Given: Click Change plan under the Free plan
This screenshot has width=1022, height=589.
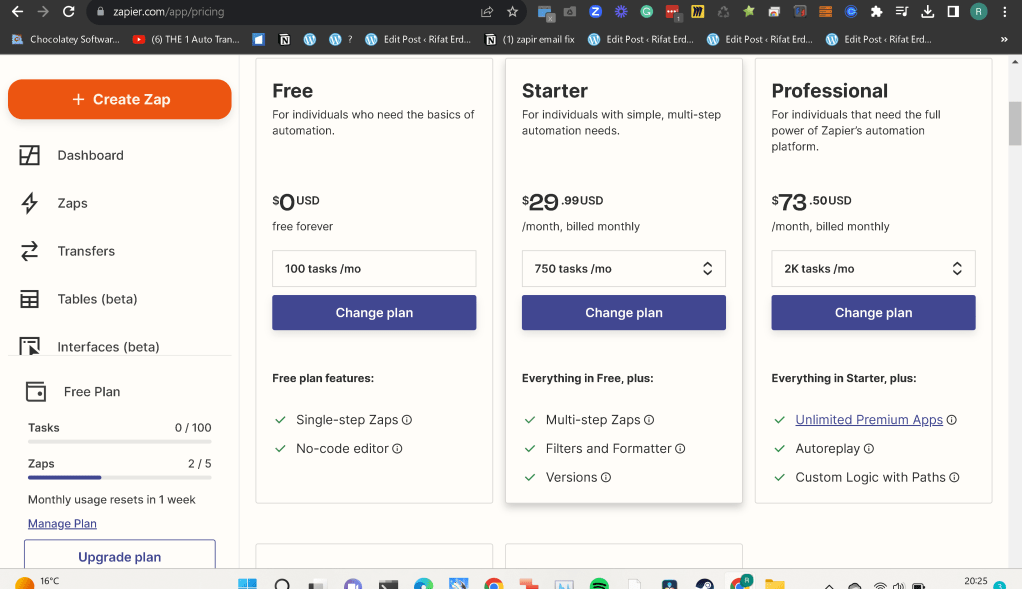Looking at the screenshot, I should pos(374,313).
